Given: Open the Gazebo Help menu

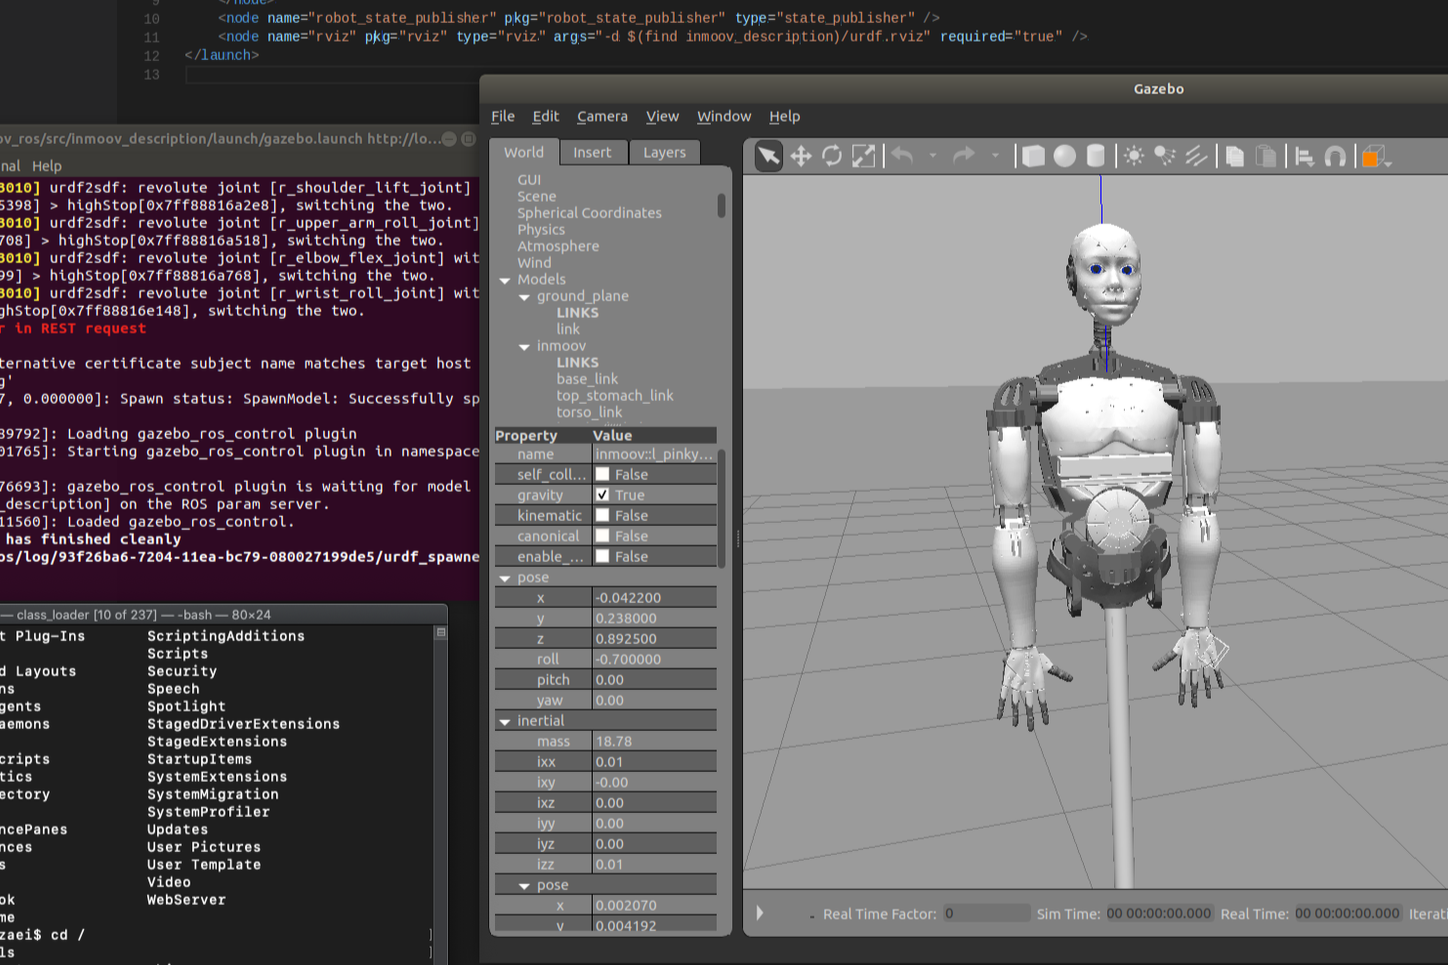Looking at the screenshot, I should [785, 116].
